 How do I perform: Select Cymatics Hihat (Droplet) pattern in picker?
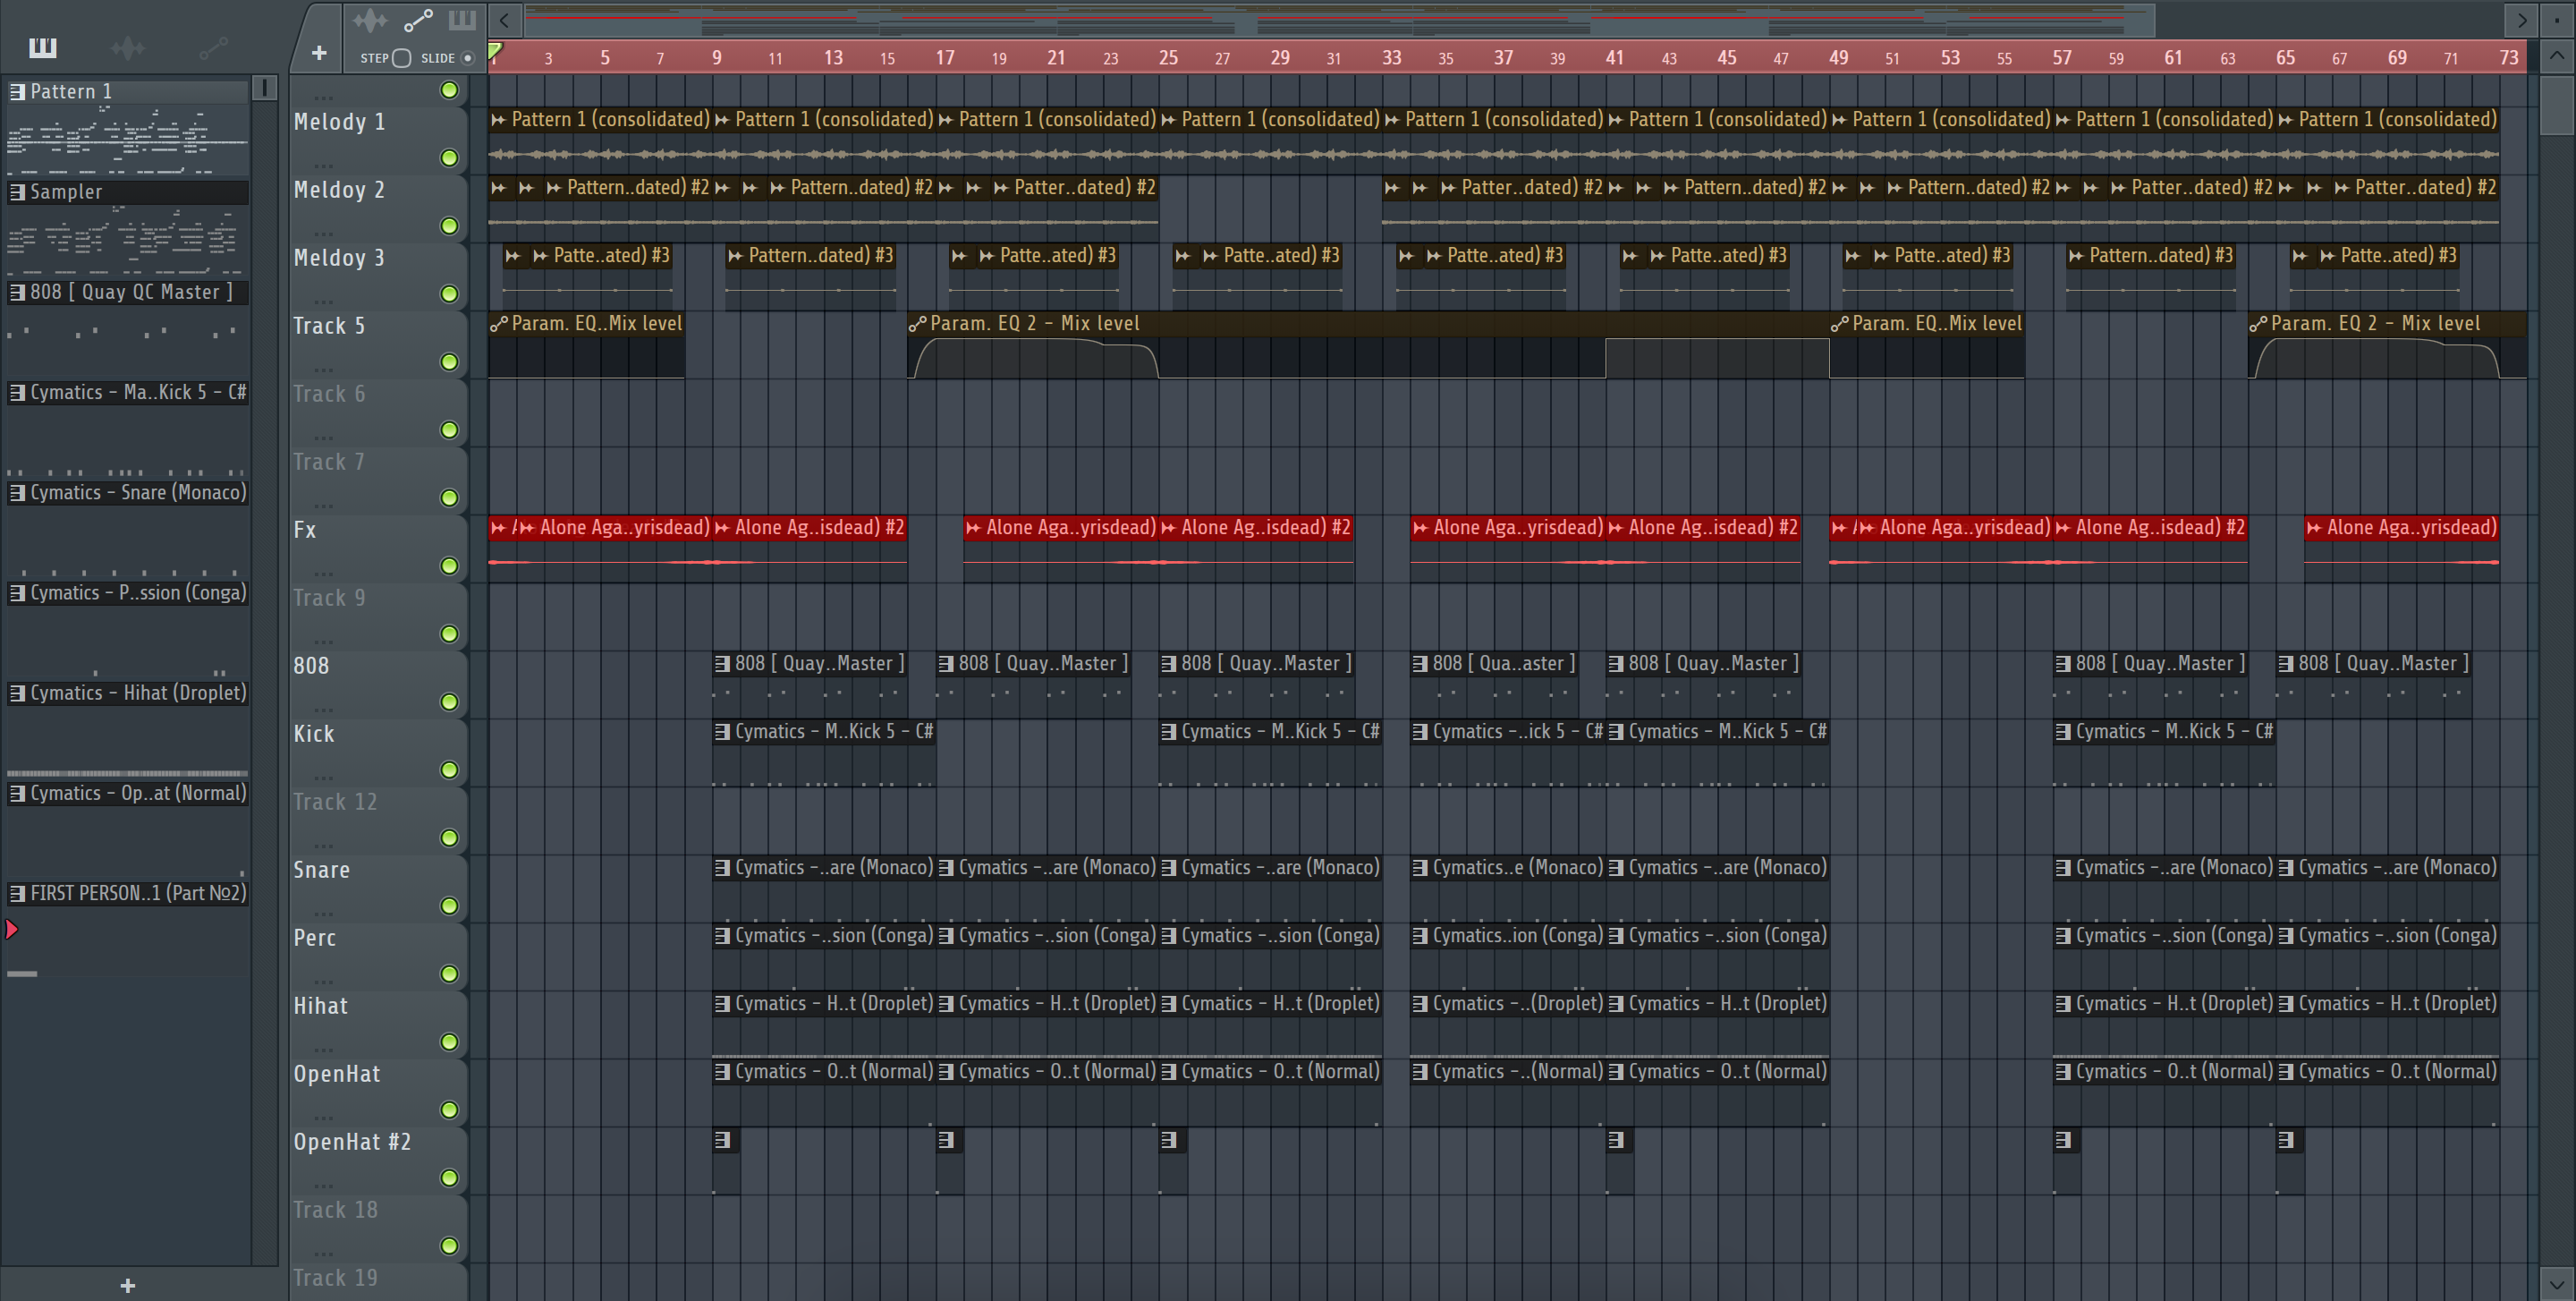tap(128, 692)
